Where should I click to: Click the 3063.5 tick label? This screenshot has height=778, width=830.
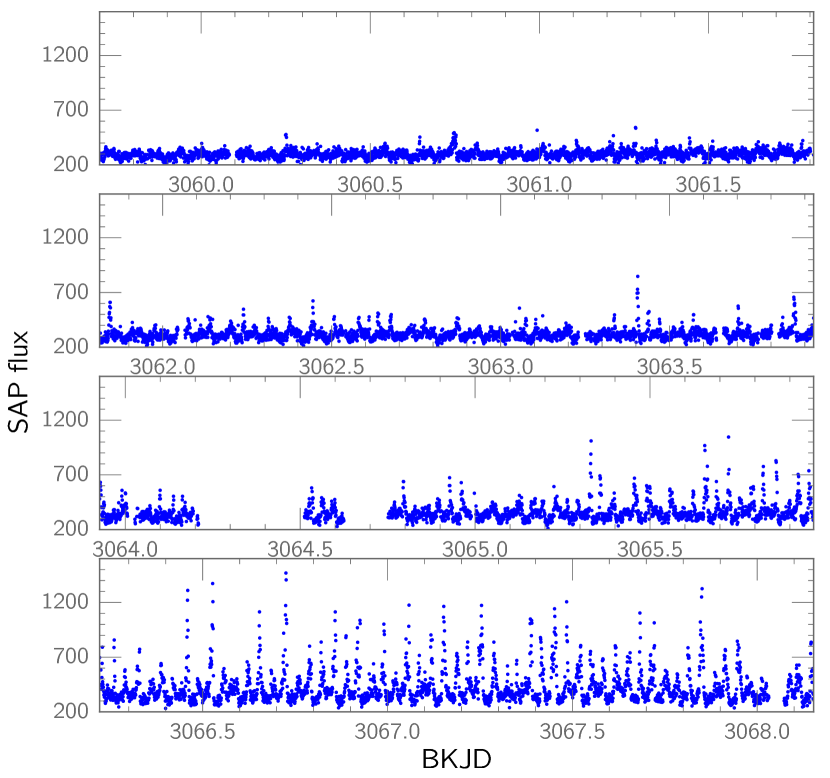669,366
